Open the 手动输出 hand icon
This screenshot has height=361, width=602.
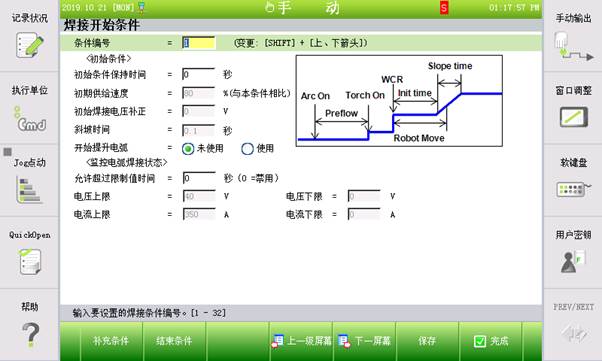coord(573,46)
